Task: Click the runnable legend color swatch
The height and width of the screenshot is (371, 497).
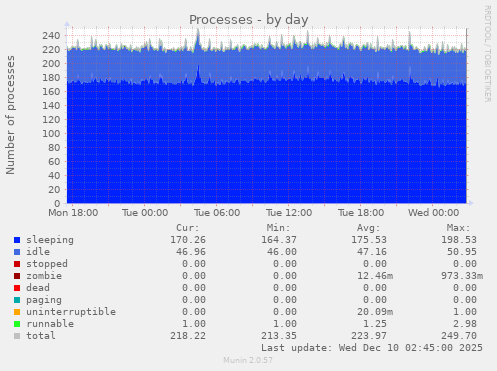Action: [17, 324]
